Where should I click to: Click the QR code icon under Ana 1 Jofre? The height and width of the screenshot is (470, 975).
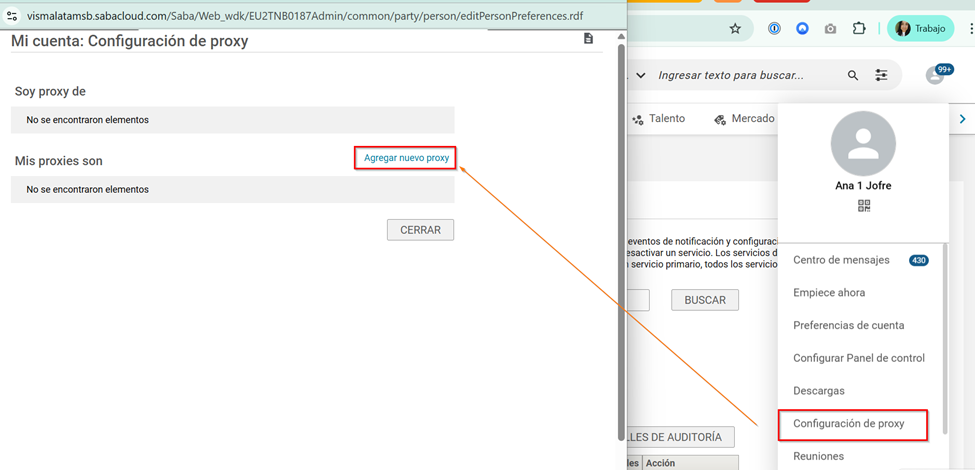click(x=864, y=206)
